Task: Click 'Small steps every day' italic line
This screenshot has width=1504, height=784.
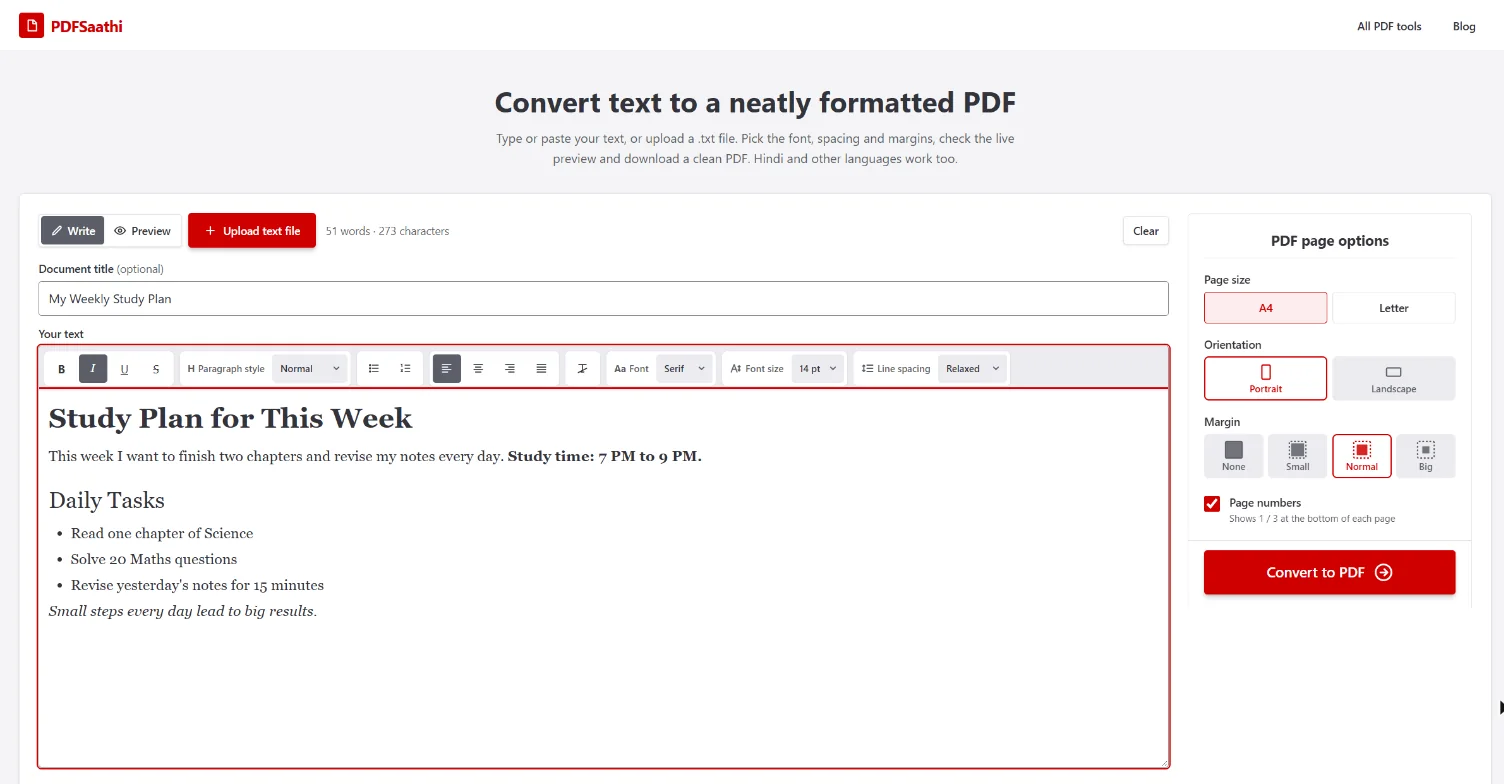Action: tap(183, 611)
